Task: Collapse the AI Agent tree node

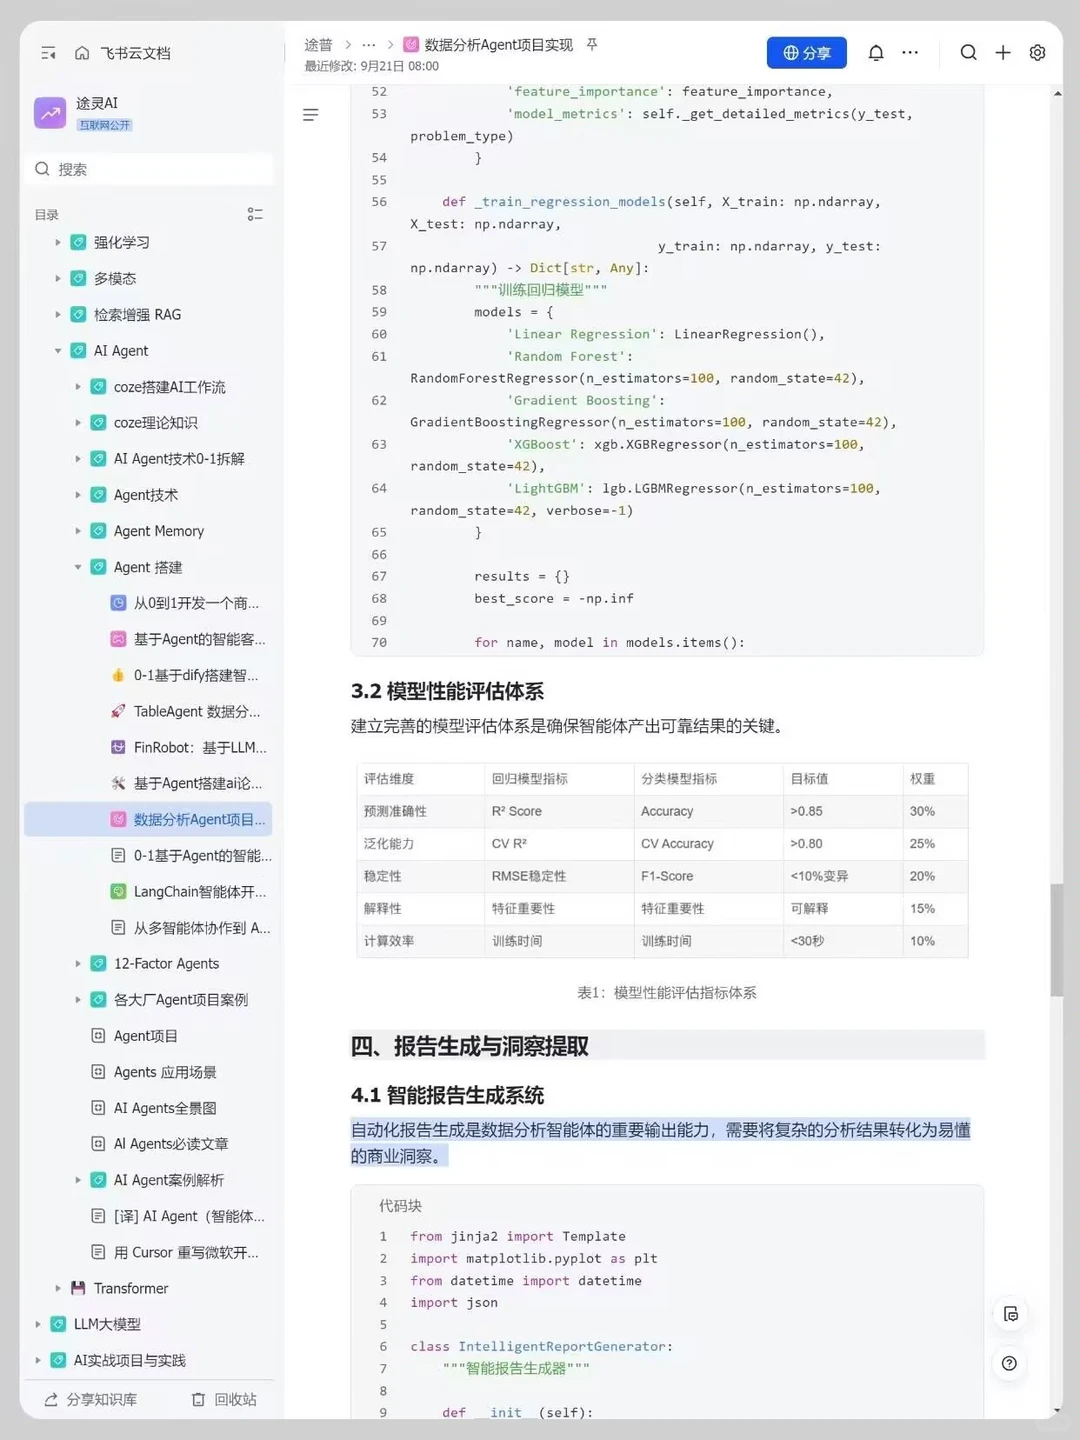Action: (x=57, y=351)
